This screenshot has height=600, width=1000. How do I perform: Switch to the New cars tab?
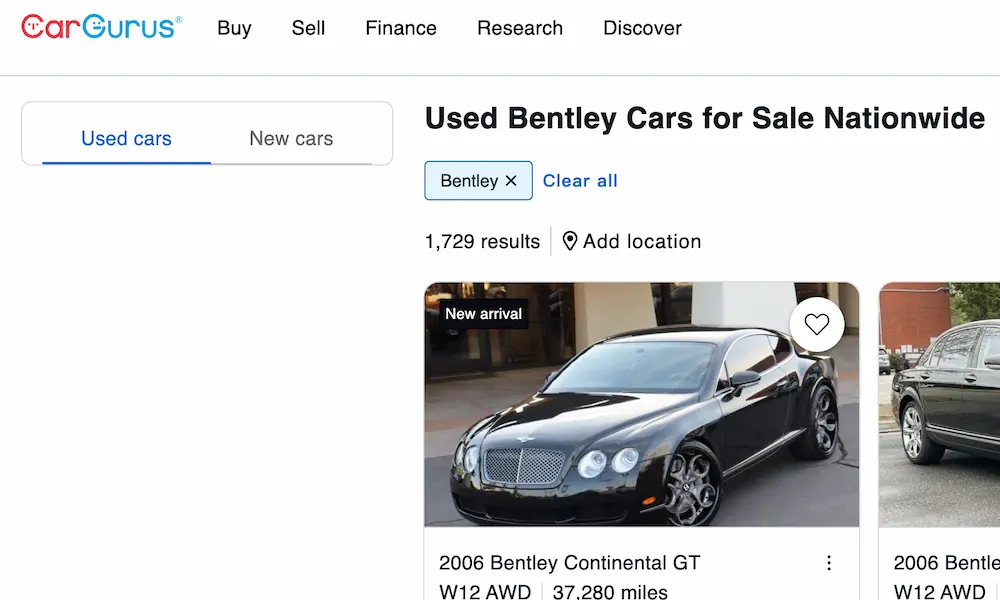pyautogui.click(x=290, y=138)
